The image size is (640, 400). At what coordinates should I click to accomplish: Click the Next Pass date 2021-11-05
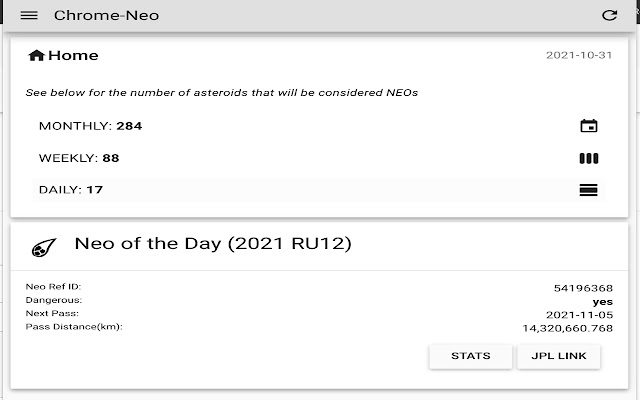pos(582,314)
